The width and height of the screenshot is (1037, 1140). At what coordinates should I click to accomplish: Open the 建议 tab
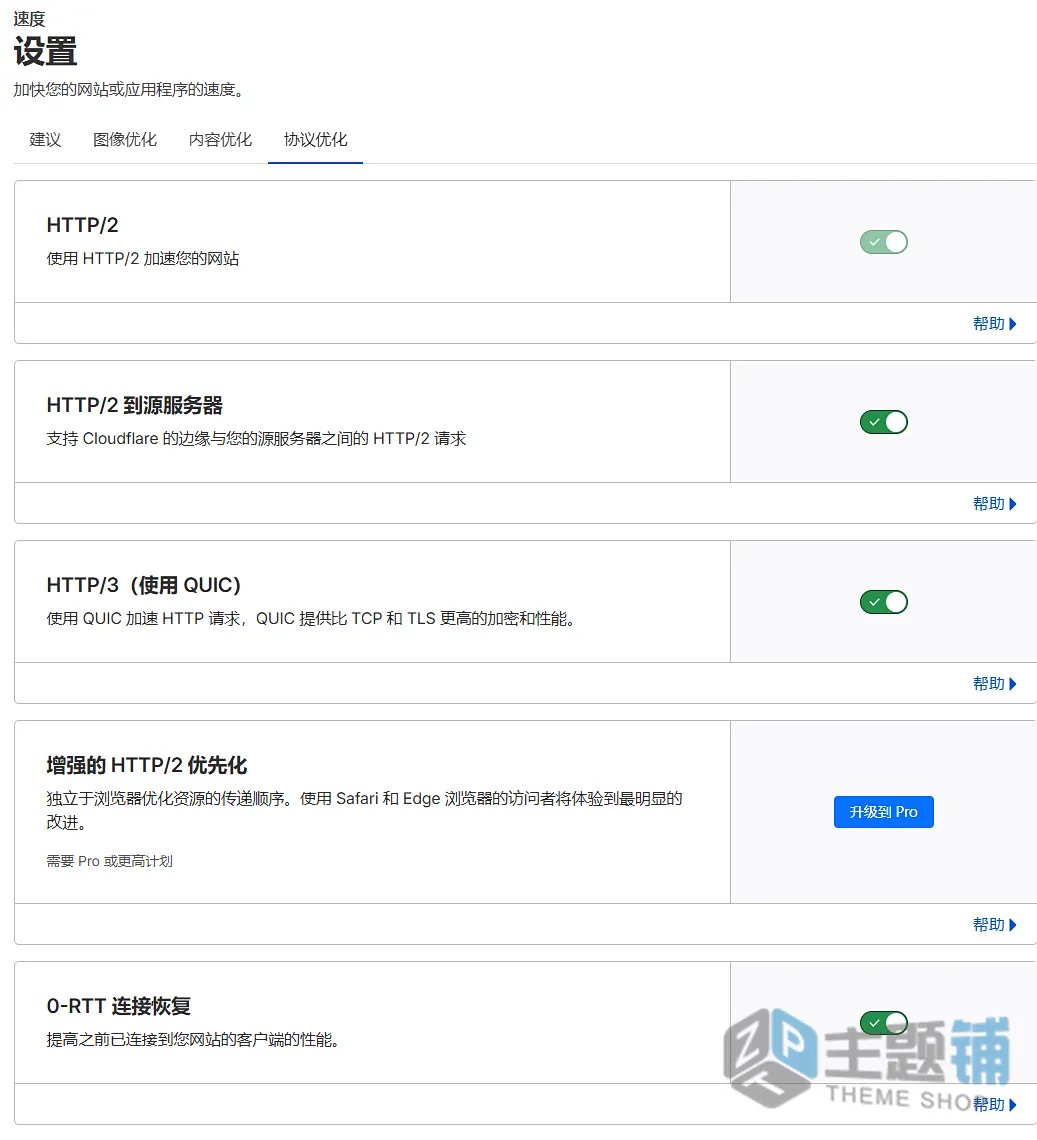pyautogui.click(x=45, y=140)
